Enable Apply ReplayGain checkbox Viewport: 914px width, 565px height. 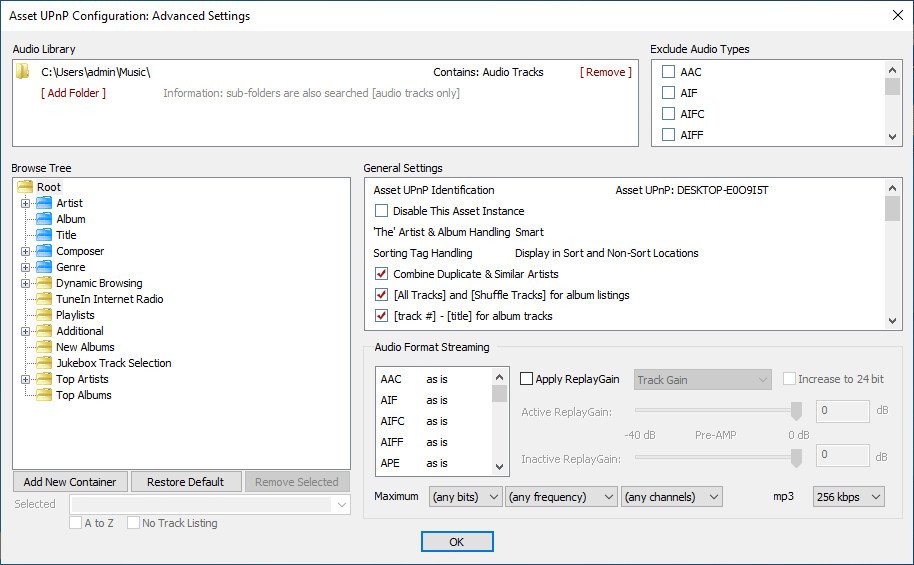[x=526, y=379]
